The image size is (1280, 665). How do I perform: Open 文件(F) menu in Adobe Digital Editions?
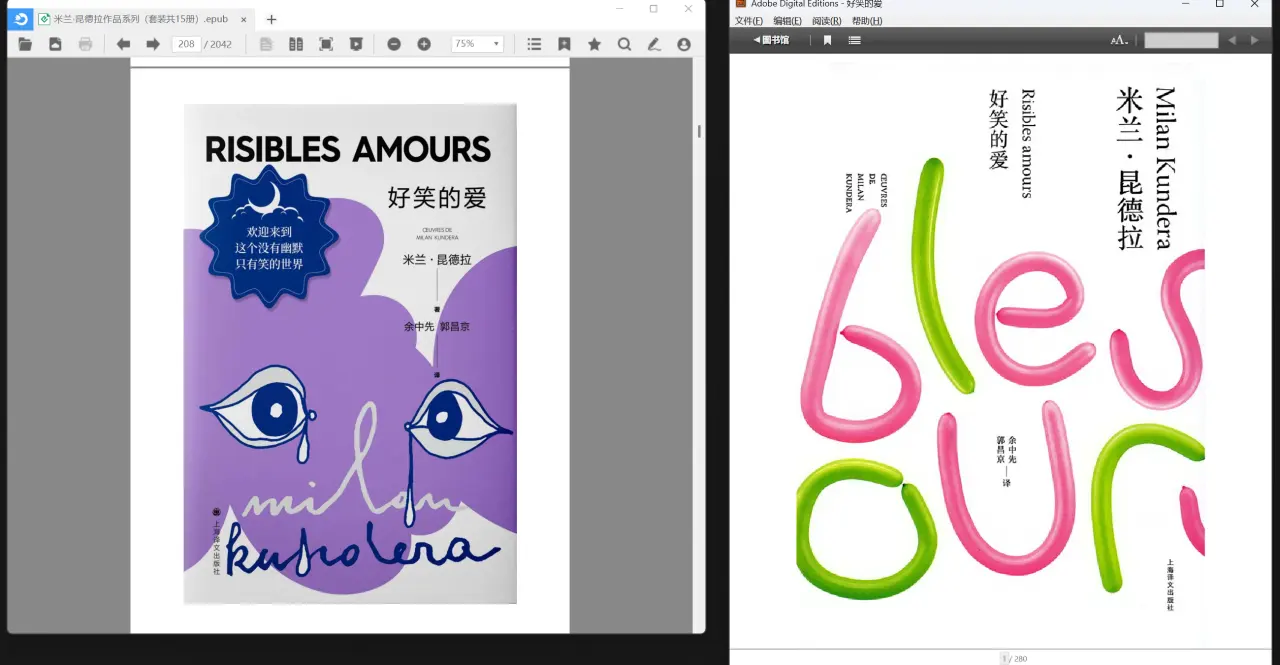tap(749, 21)
